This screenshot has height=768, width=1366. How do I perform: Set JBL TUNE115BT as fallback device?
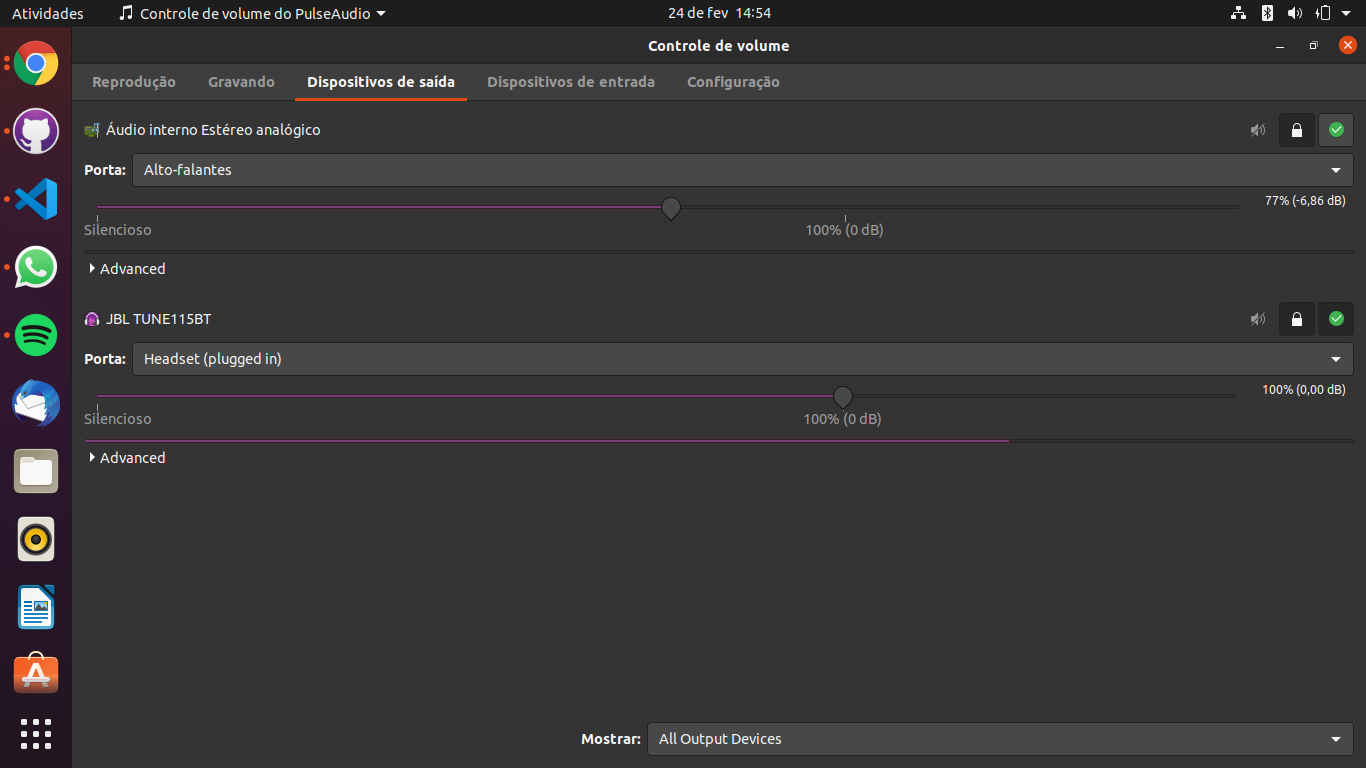1336,319
